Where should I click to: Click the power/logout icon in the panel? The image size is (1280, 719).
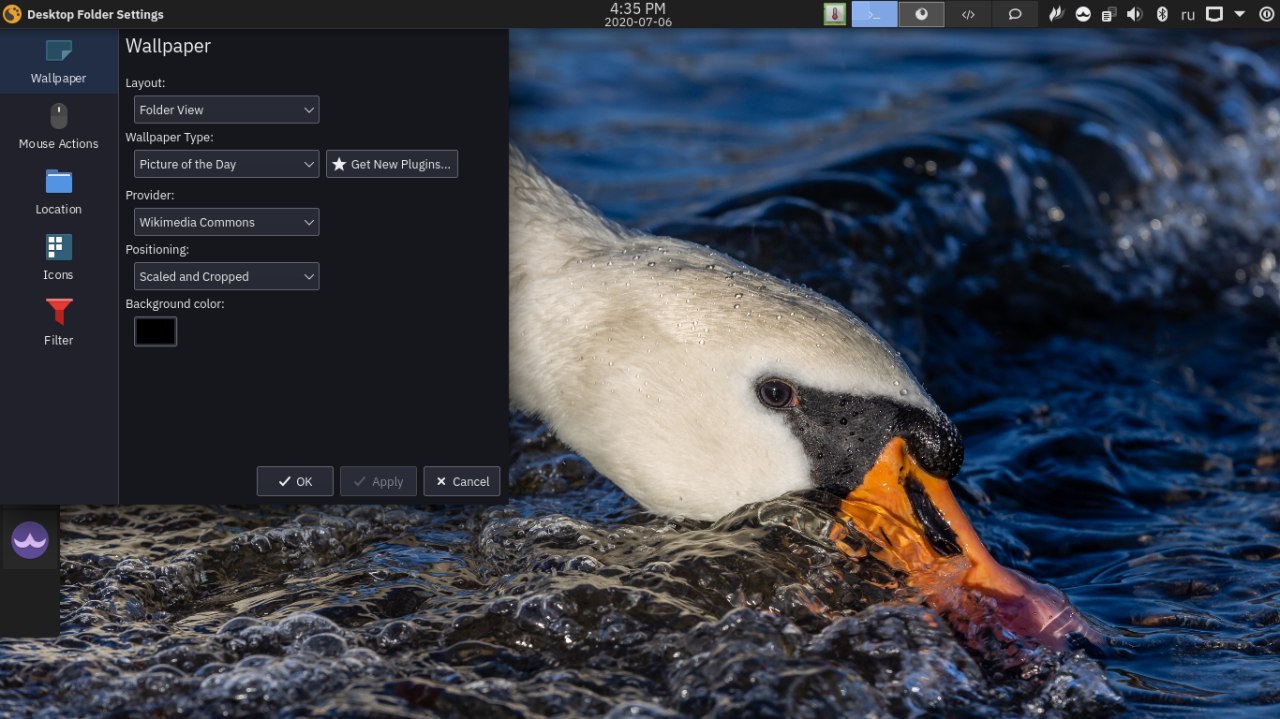point(1266,14)
